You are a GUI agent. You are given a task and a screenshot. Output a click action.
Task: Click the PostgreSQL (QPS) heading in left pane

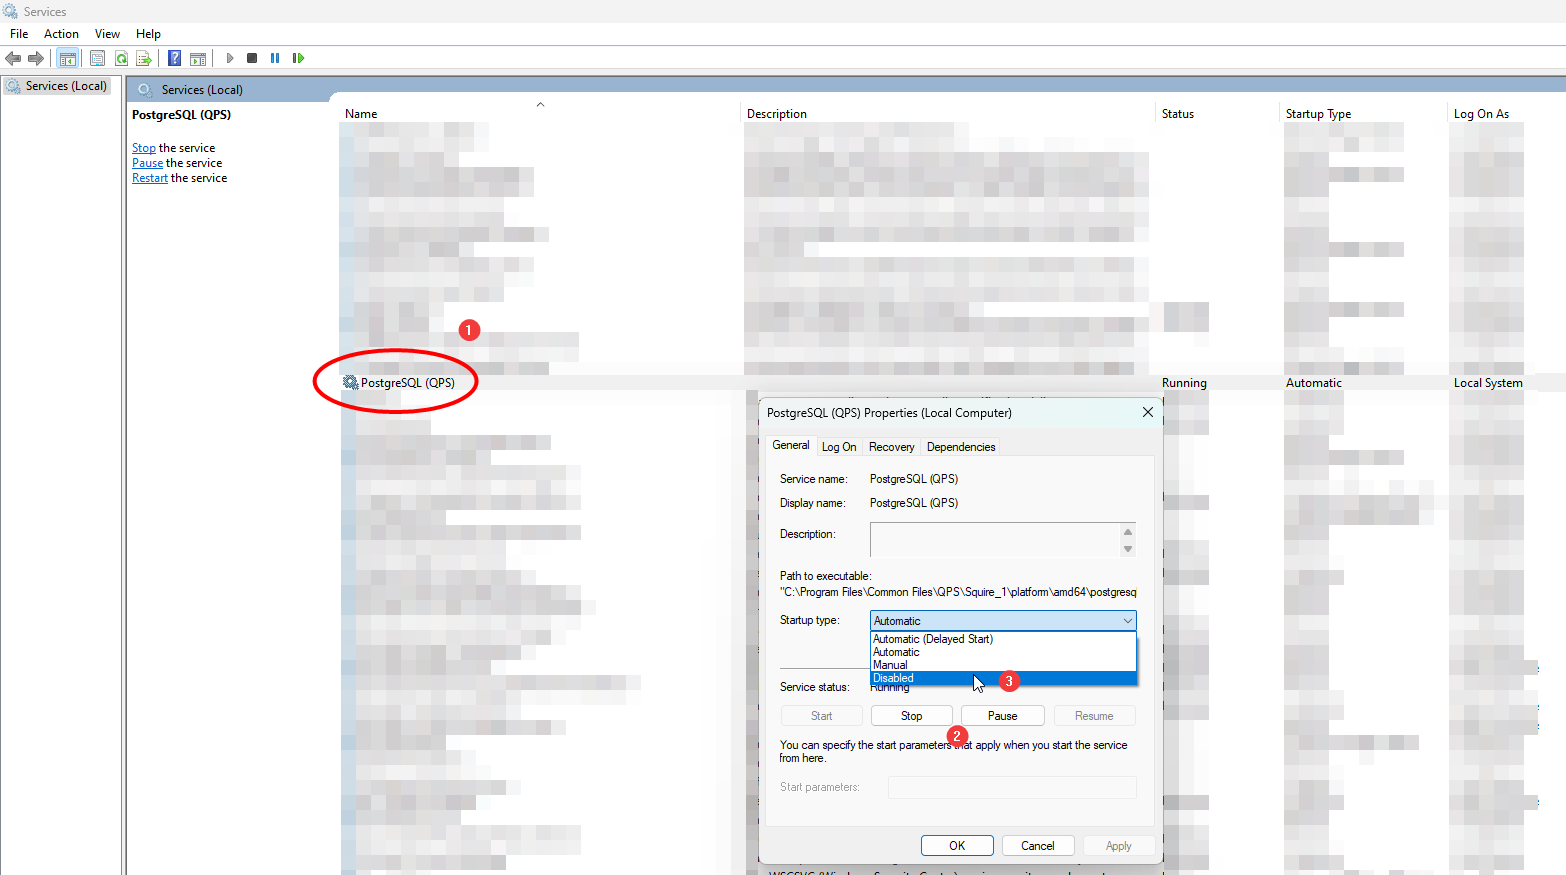tap(181, 115)
